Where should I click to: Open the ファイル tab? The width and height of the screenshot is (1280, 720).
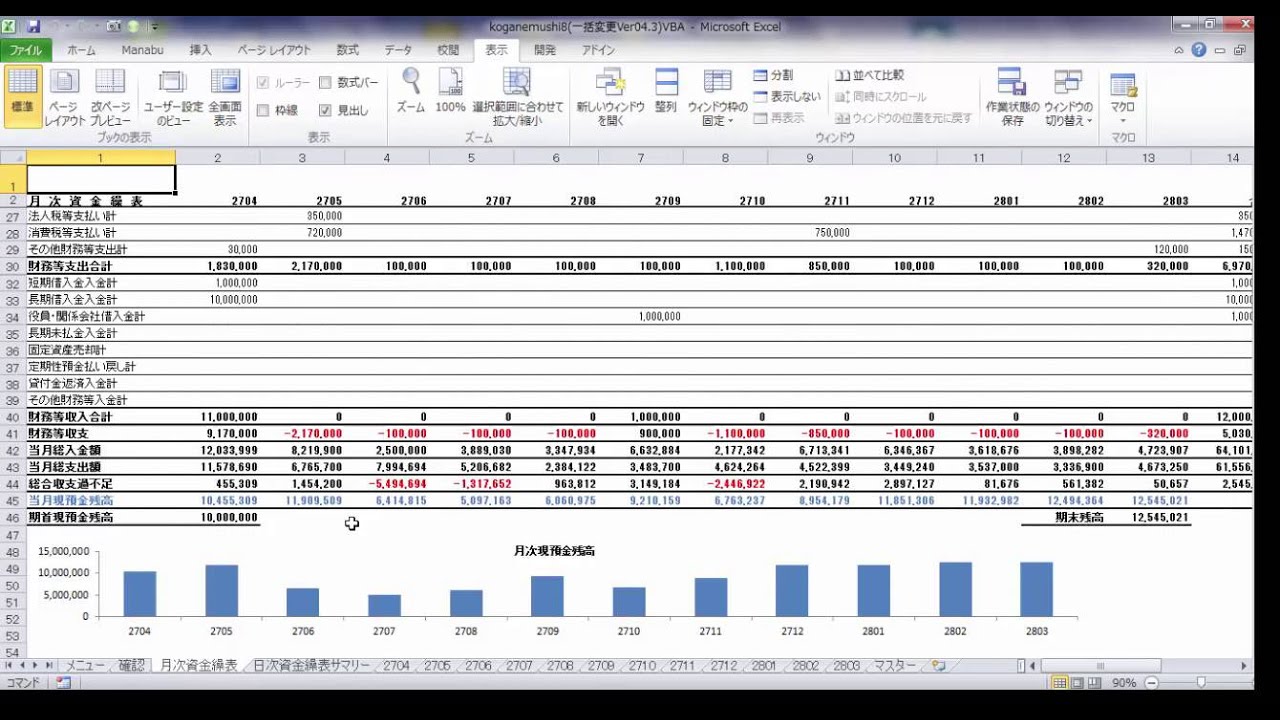(26, 49)
